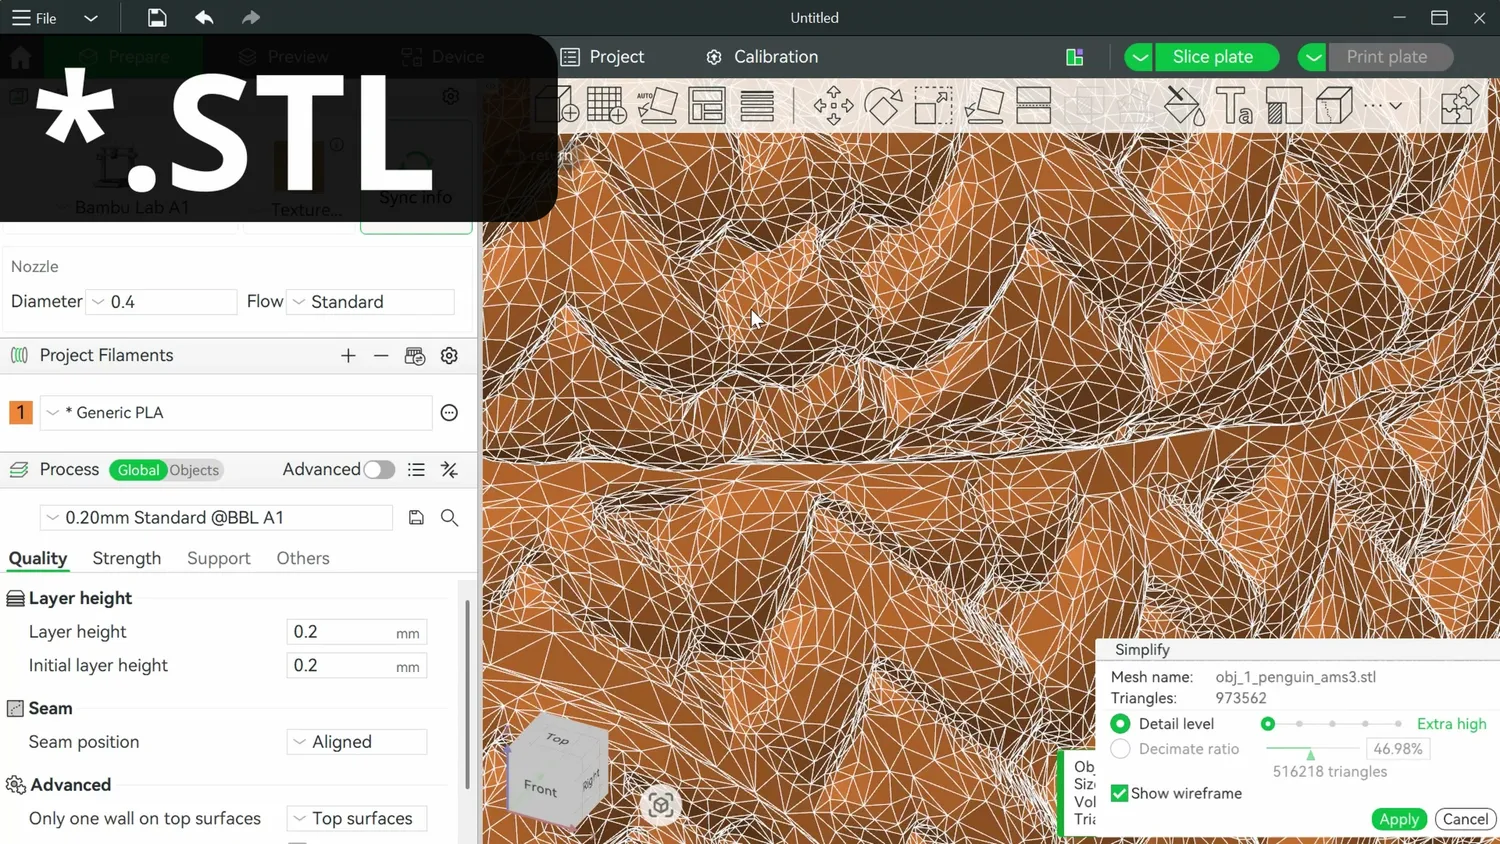The image size is (1500, 844).
Task: Click the Save icon in title bar
Action: (x=157, y=18)
